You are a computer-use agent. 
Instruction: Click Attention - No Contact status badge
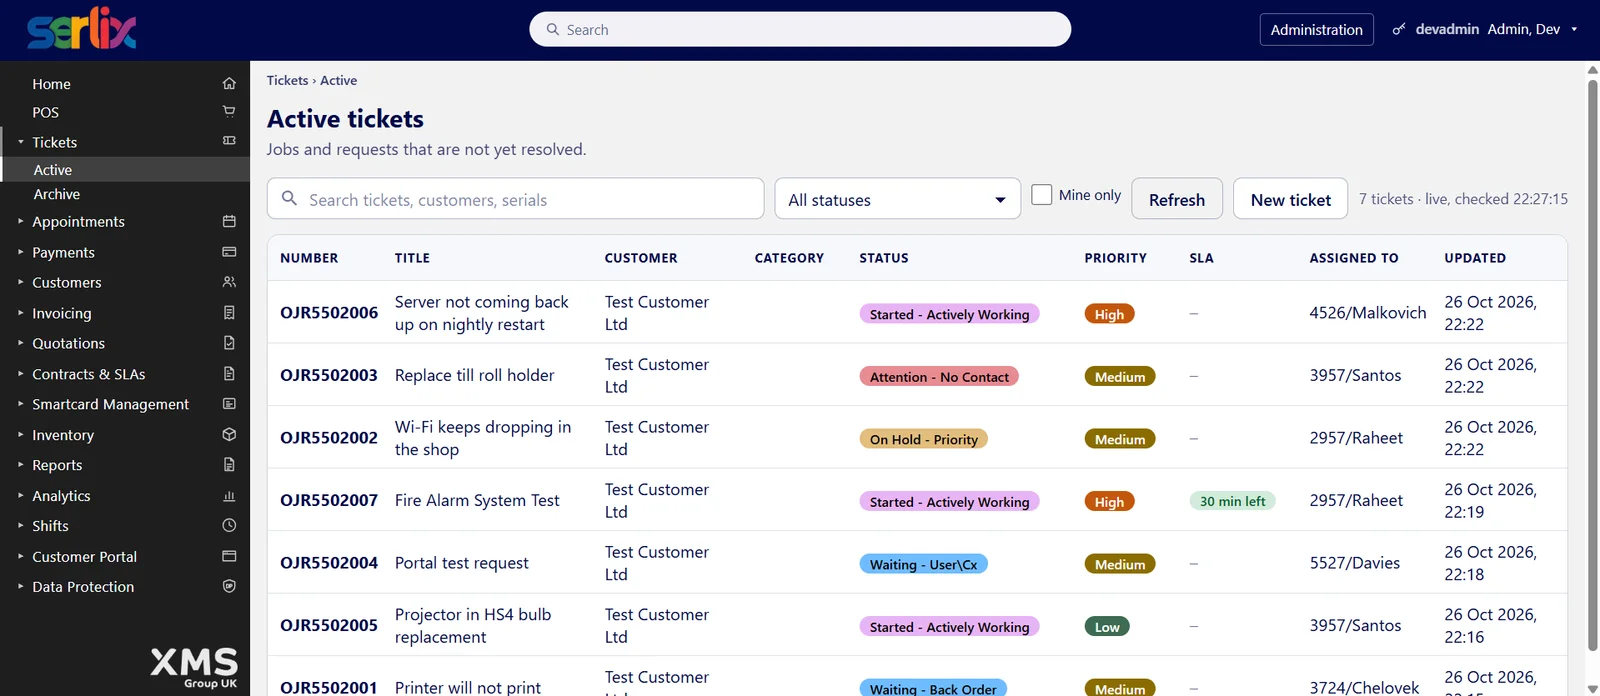(939, 376)
